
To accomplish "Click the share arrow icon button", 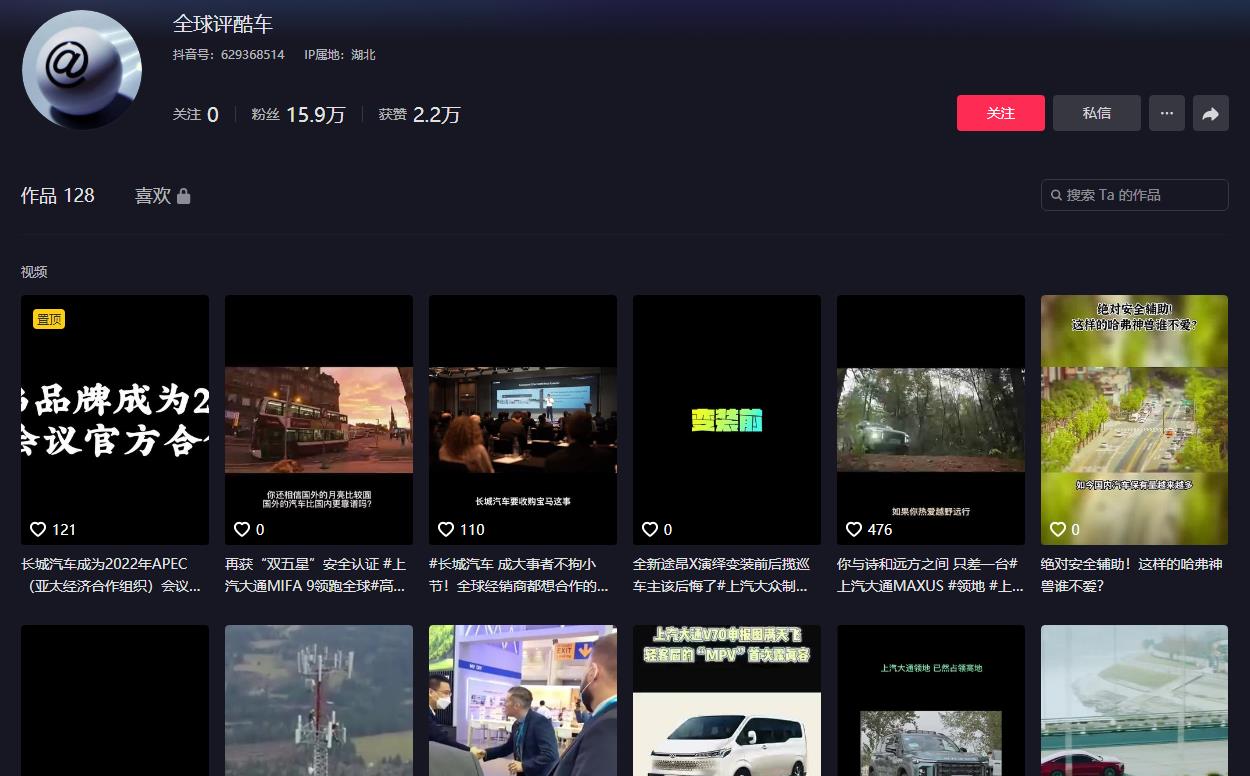I will 1210,114.
